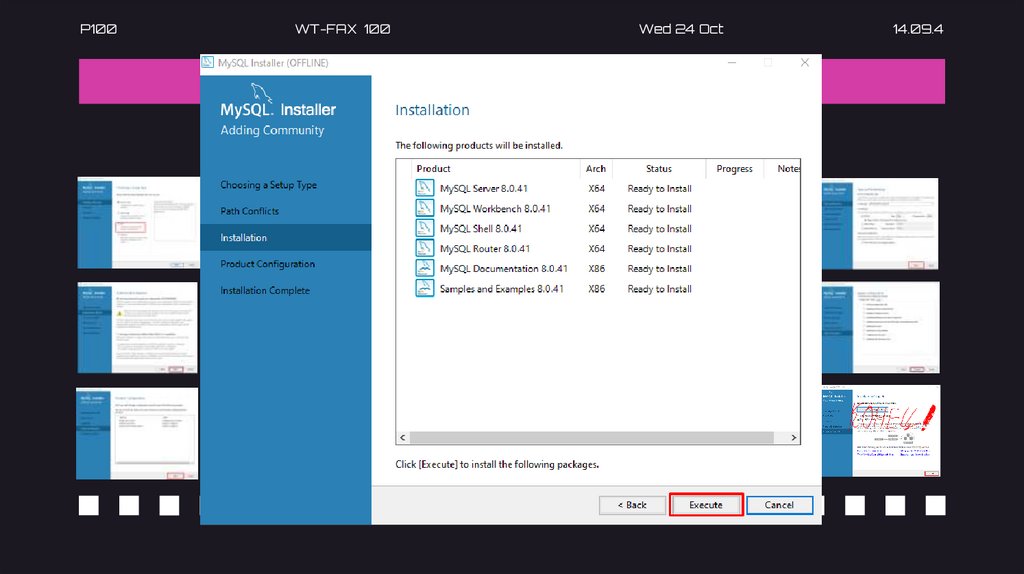1024x574 pixels.
Task: Click the Progress column header
Action: [734, 168]
